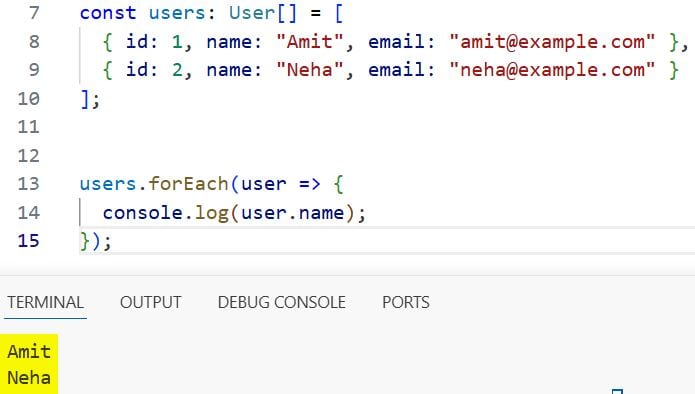
Task: Click line number 15 in gutter
Action: [x=29, y=241]
